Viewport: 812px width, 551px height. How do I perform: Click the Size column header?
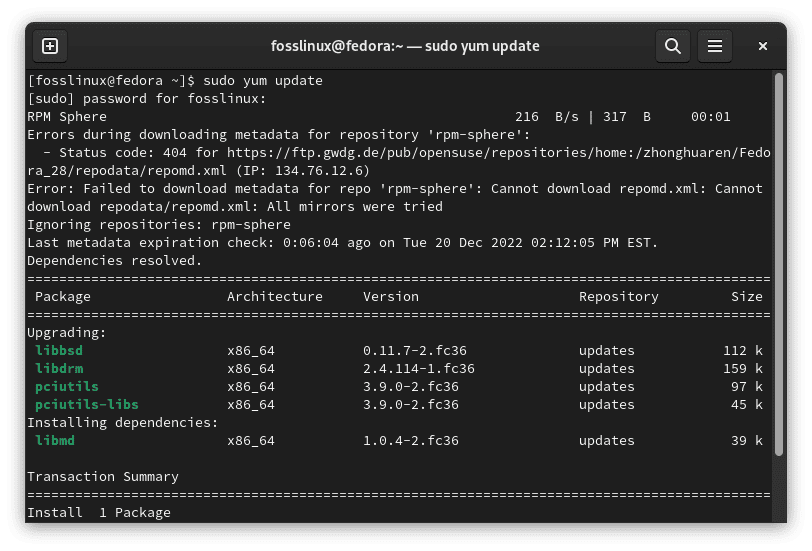(x=747, y=297)
